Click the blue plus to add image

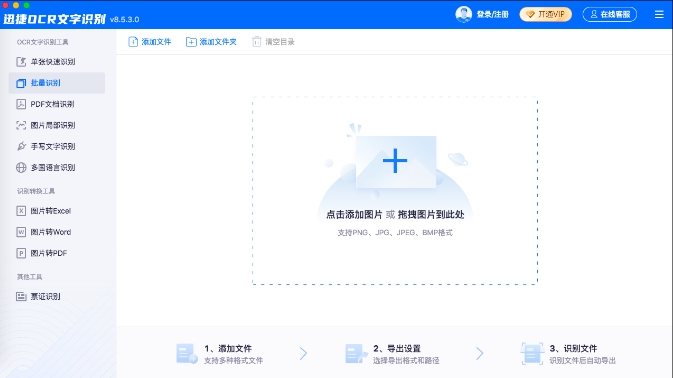(x=395, y=161)
